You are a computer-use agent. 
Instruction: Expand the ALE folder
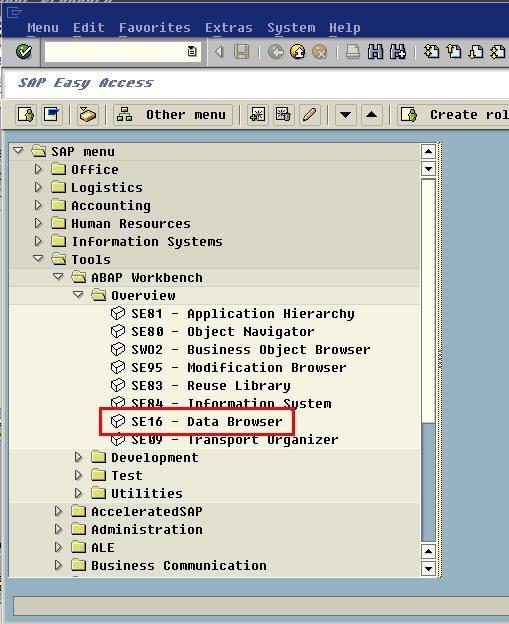point(59,547)
